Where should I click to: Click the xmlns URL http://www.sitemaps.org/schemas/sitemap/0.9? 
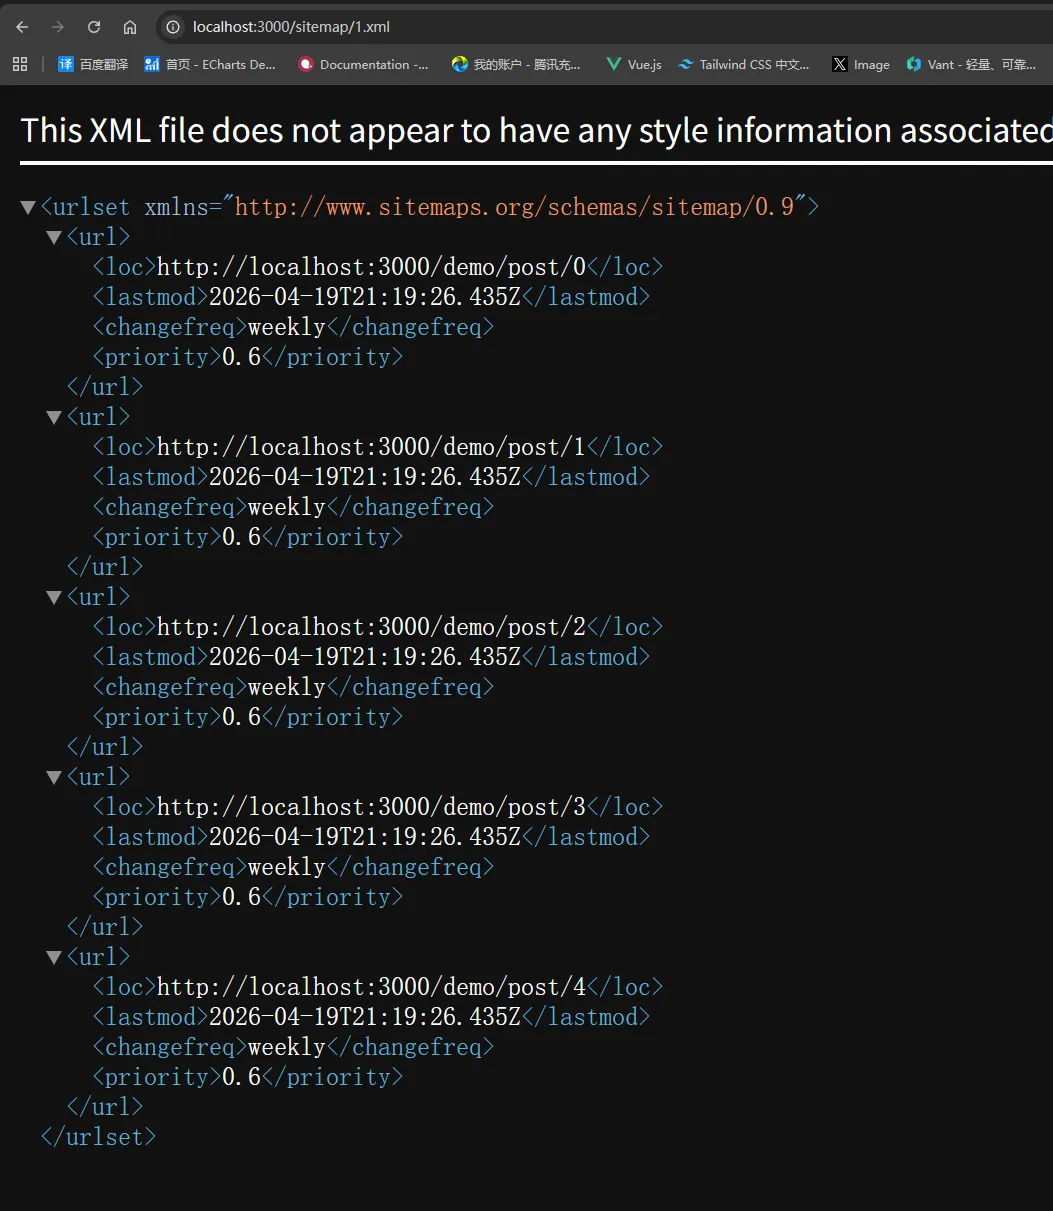(x=514, y=207)
